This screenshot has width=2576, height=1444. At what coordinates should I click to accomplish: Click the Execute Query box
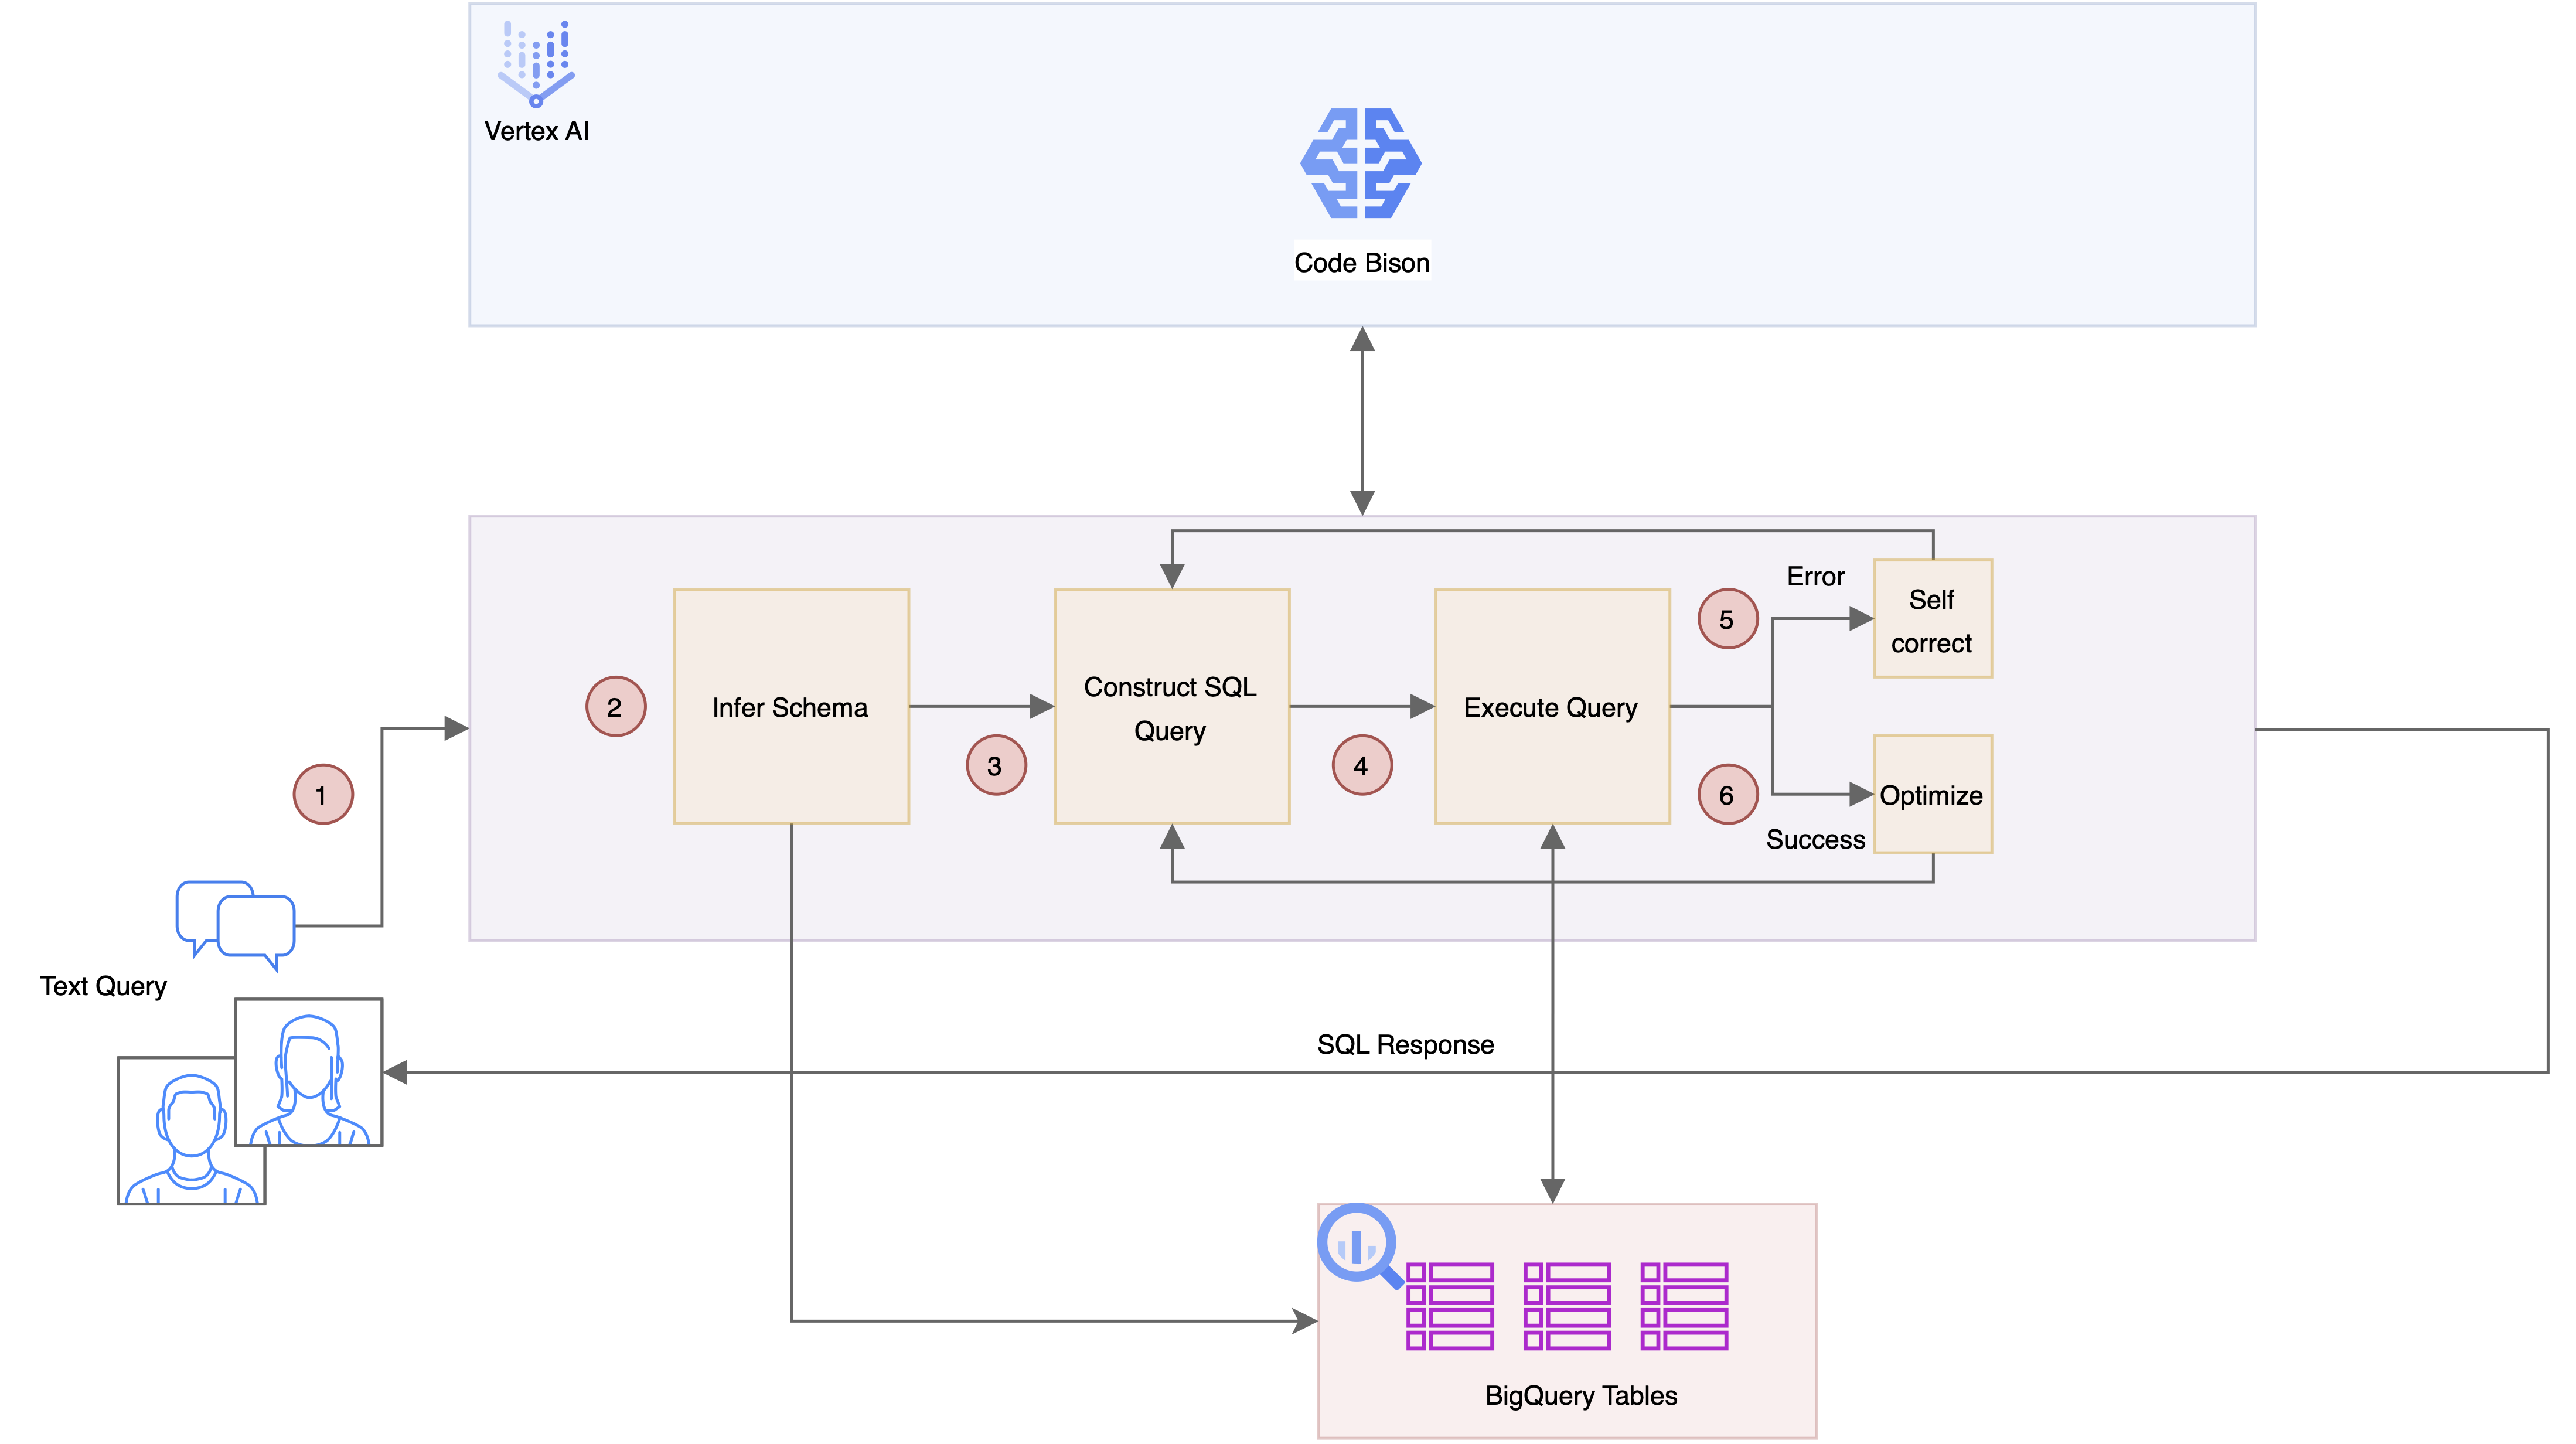coord(1551,707)
